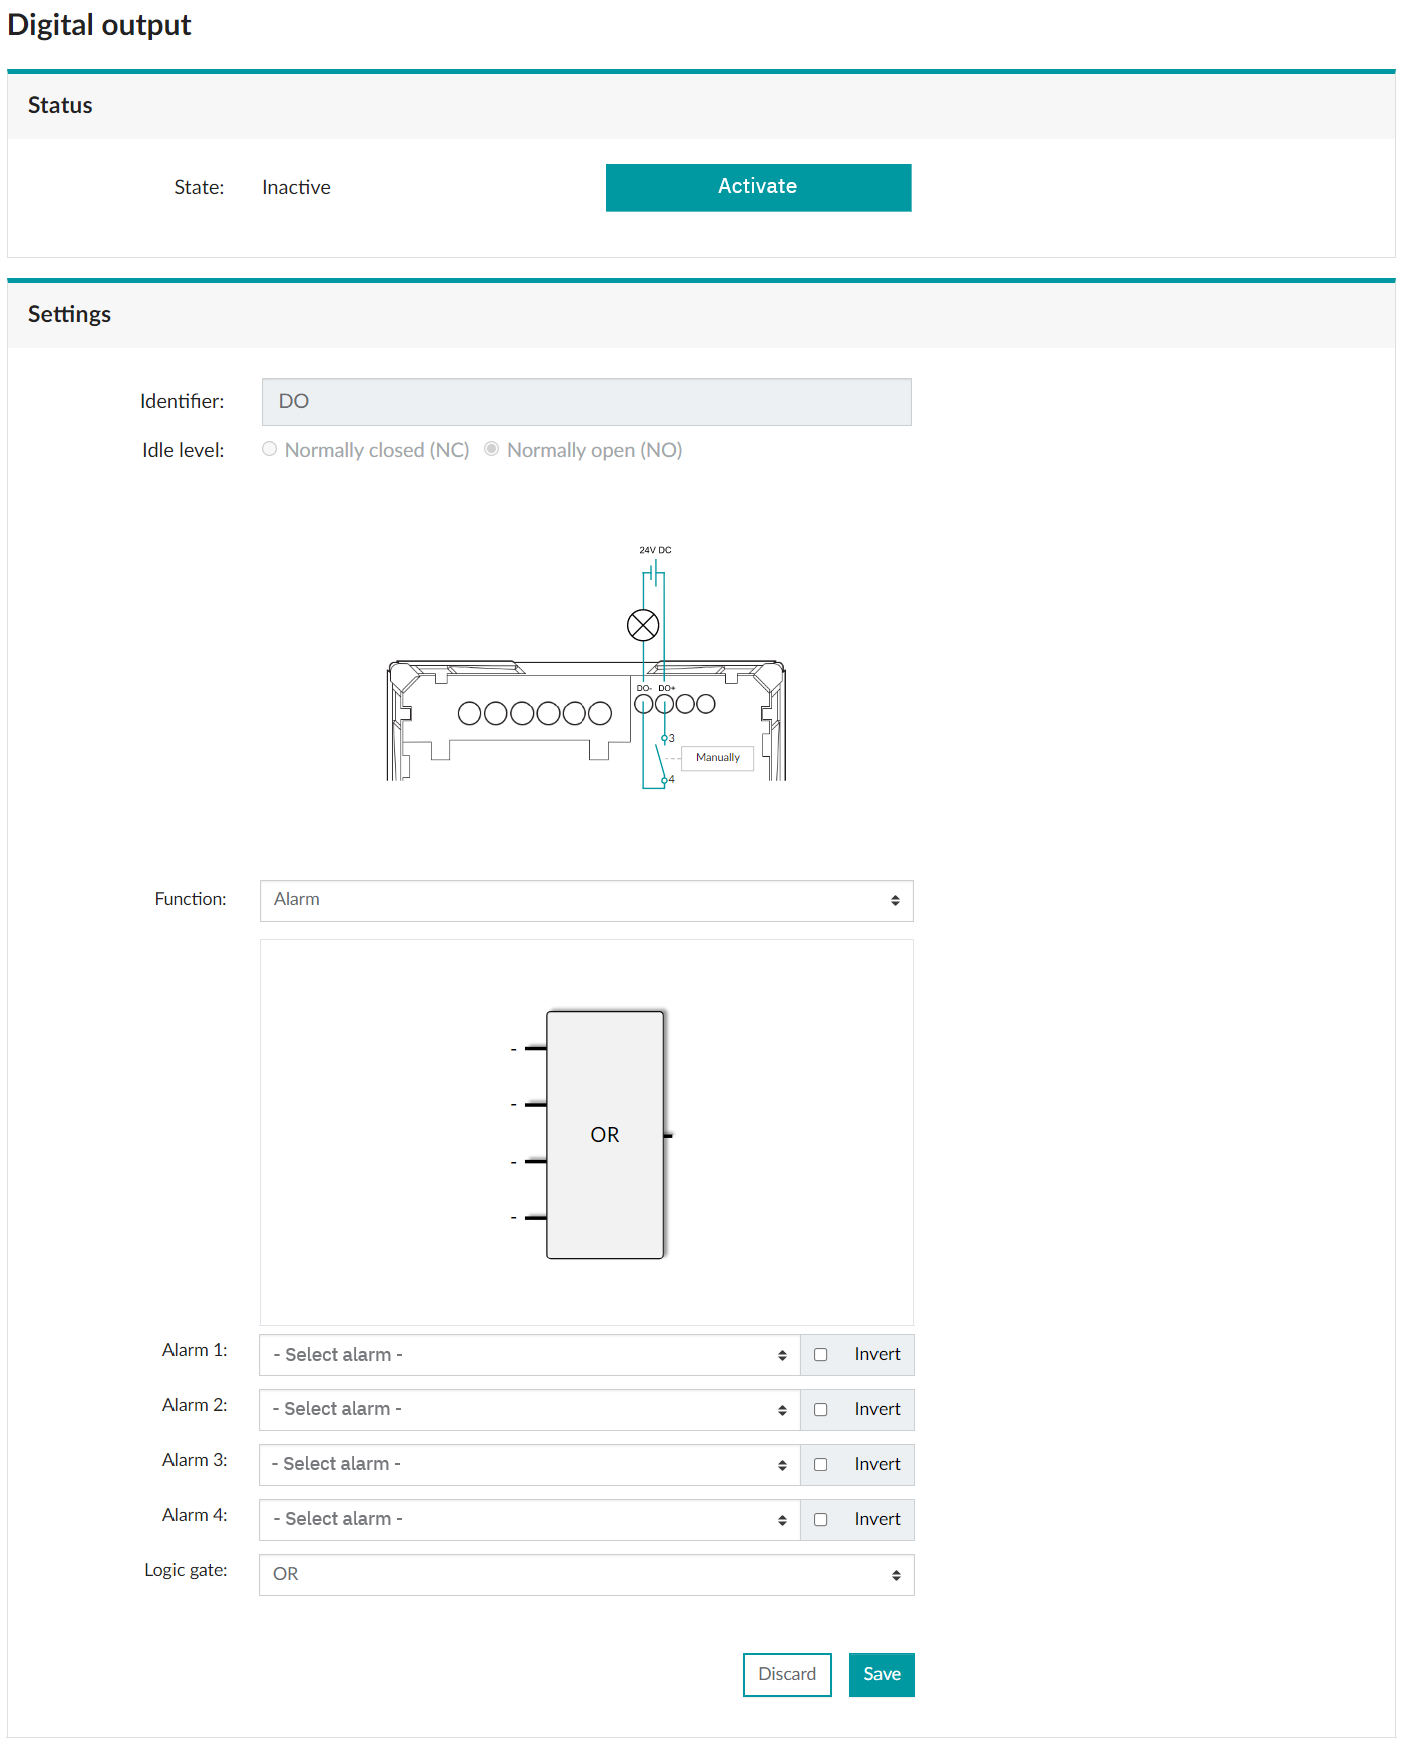Open the Logic gate dropdown showing OR
The height and width of the screenshot is (1747, 1406).
tap(586, 1575)
